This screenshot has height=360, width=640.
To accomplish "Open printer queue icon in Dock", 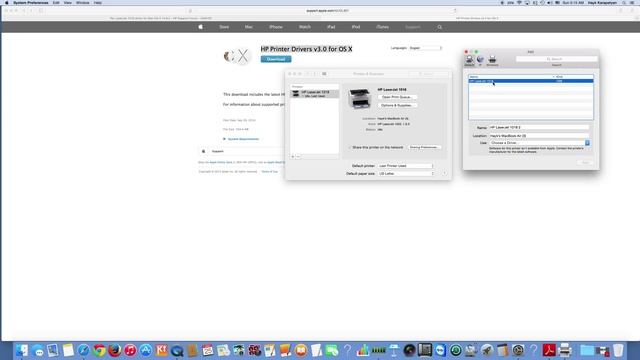I will [x=564, y=350].
